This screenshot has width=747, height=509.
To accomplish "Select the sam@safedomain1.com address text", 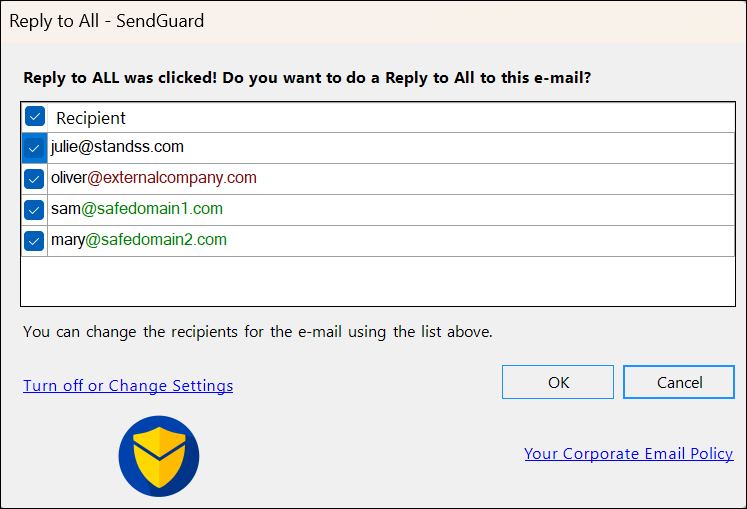I will (137, 209).
